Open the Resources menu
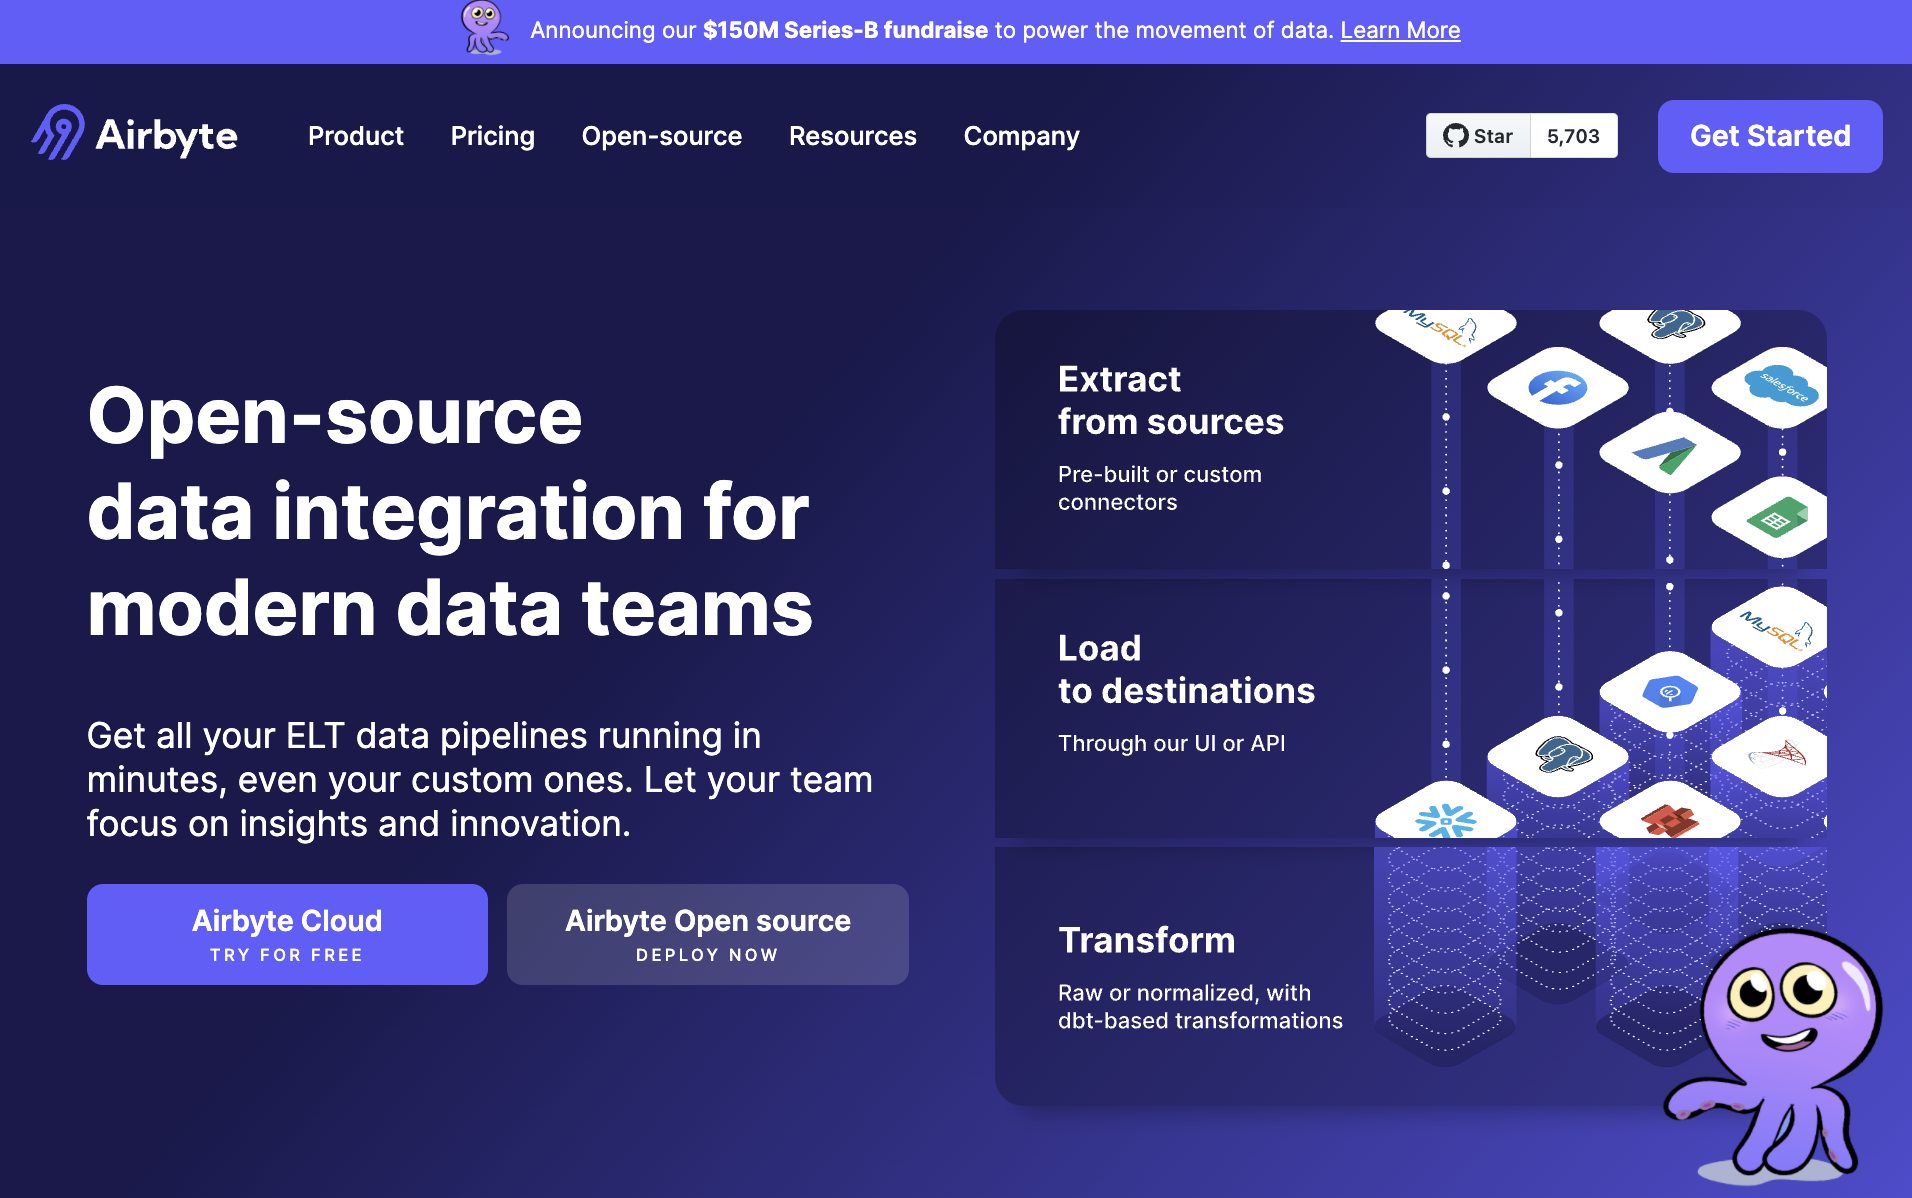Screen dimensions: 1912x1198 tap(853, 136)
